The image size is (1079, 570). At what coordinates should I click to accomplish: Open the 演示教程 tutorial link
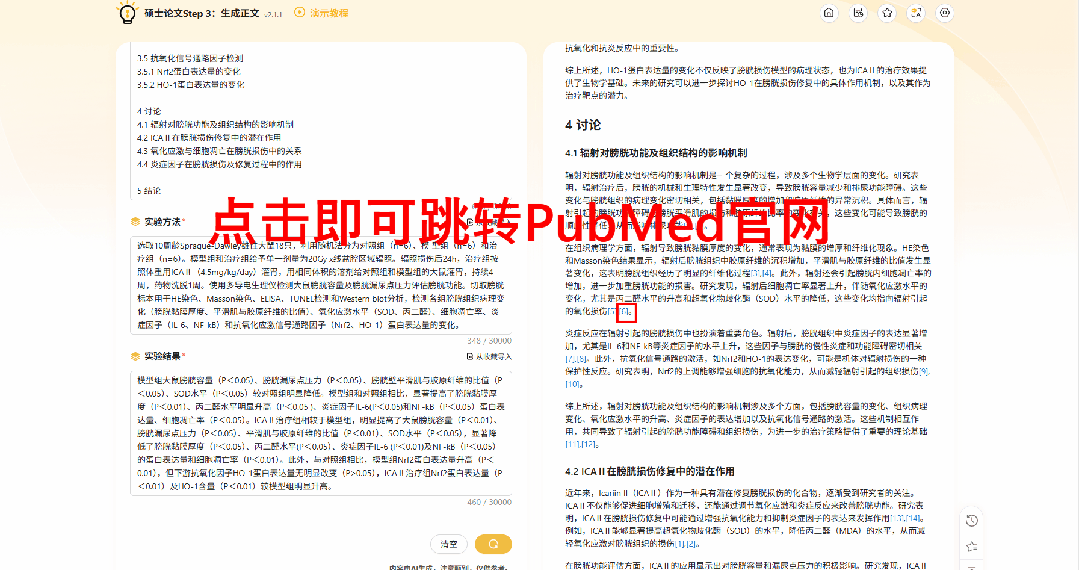pos(329,12)
